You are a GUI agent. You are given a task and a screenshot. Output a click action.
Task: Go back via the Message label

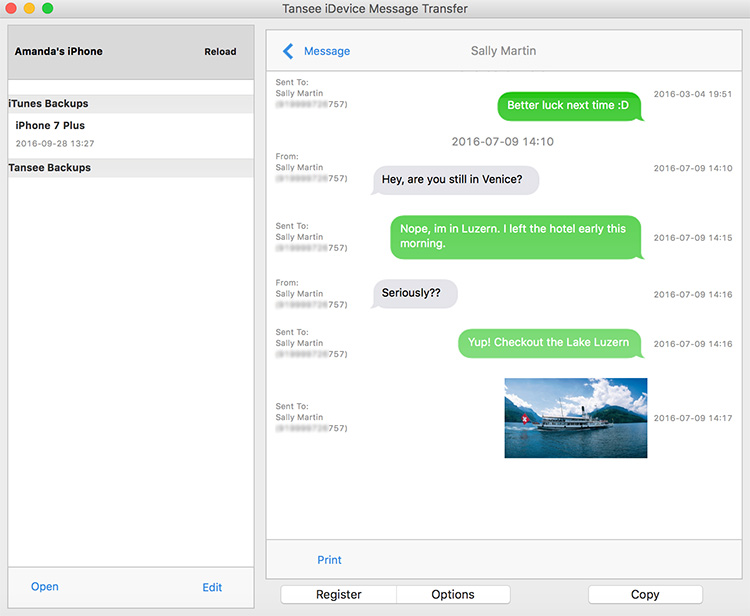(x=327, y=51)
